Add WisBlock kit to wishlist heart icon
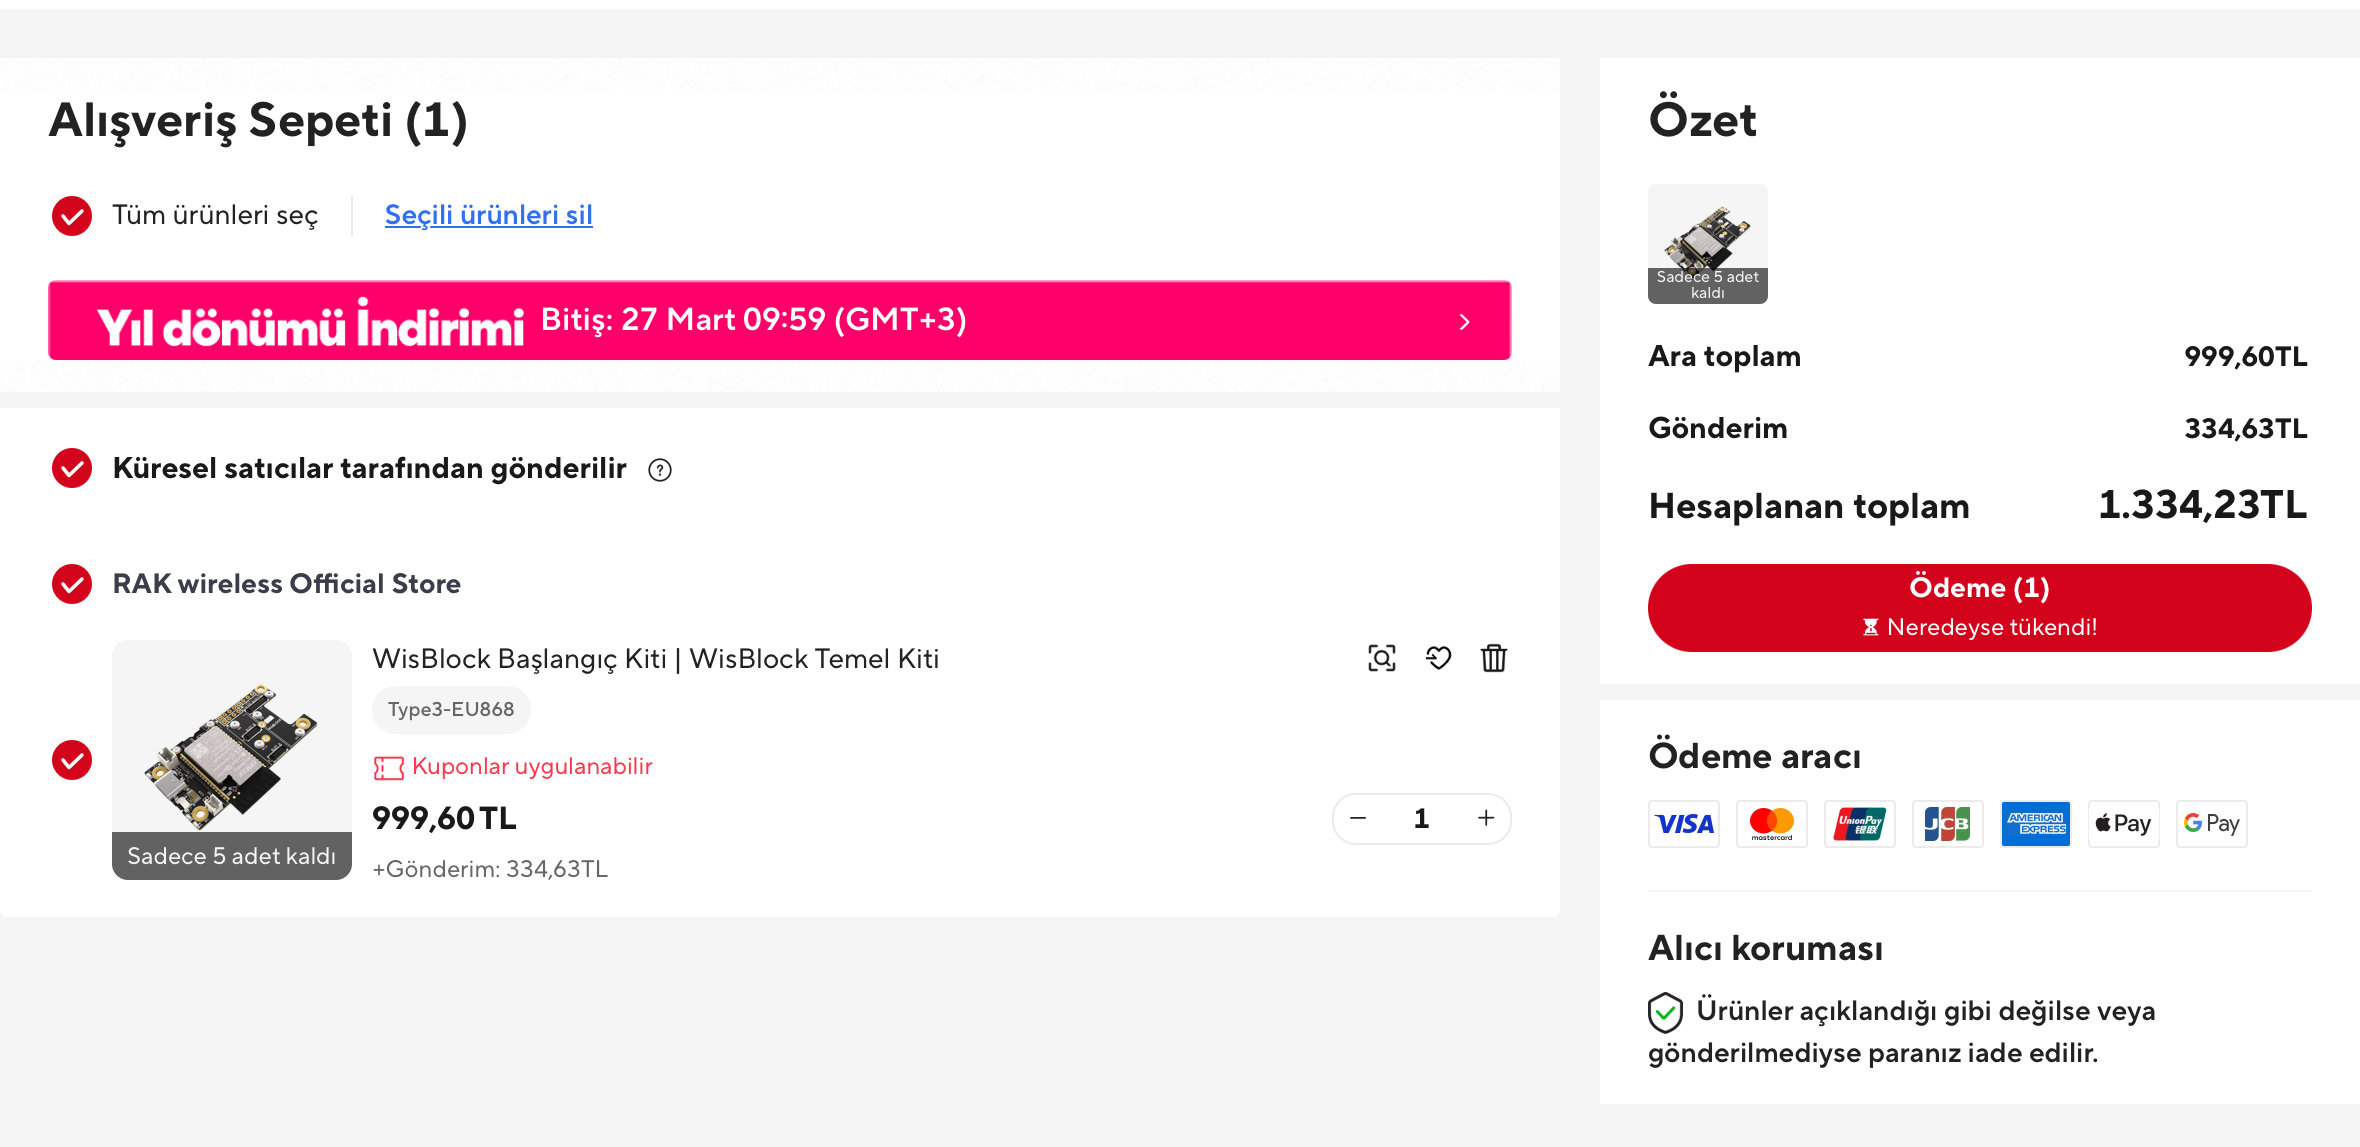This screenshot has width=2360, height=1147. [1438, 658]
